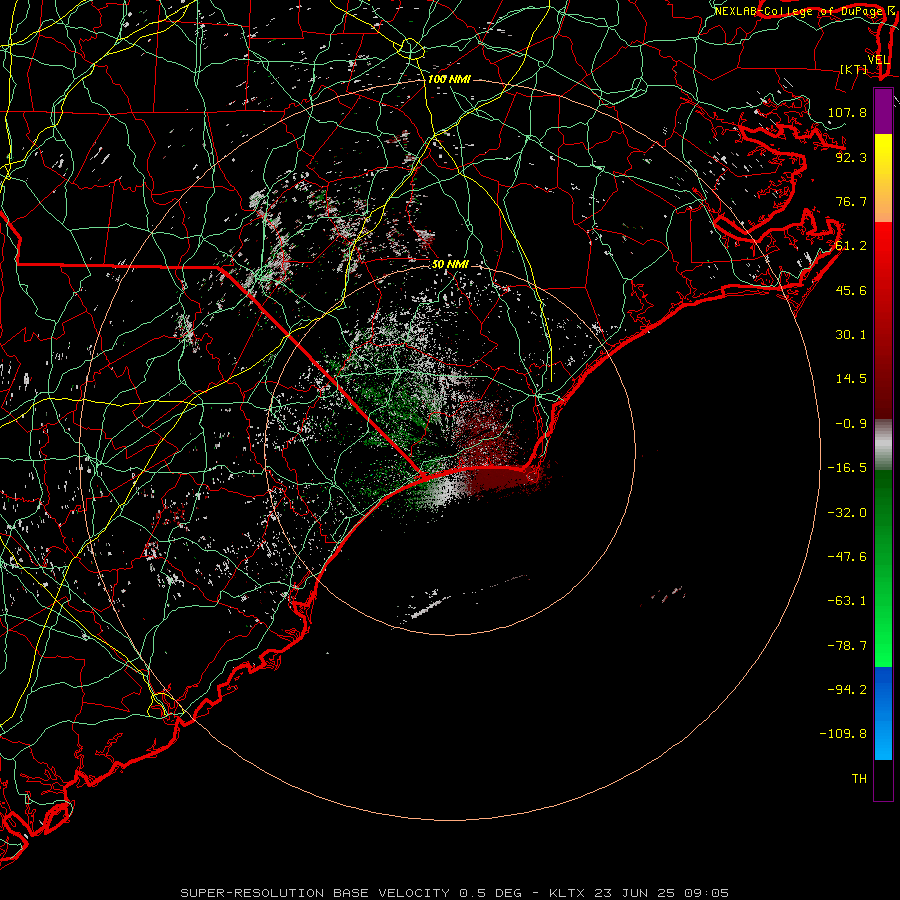Pick the blue segment of the color bar
900x900 pixels.
883,713
